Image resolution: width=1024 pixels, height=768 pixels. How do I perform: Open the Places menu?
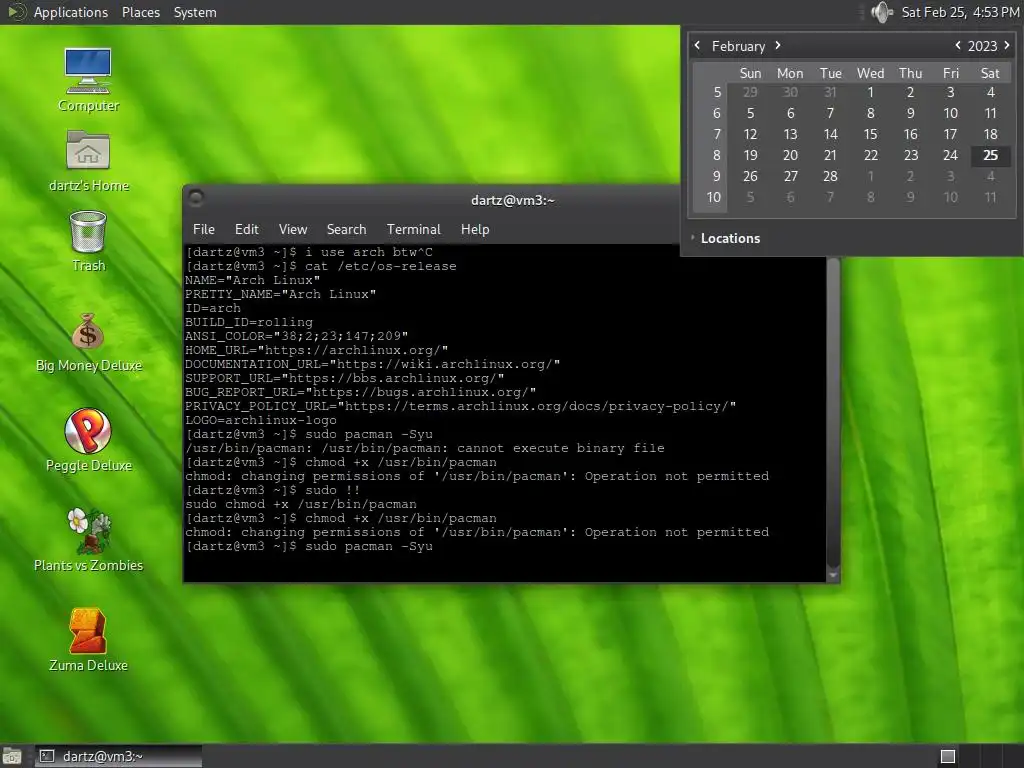pos(140,12)
